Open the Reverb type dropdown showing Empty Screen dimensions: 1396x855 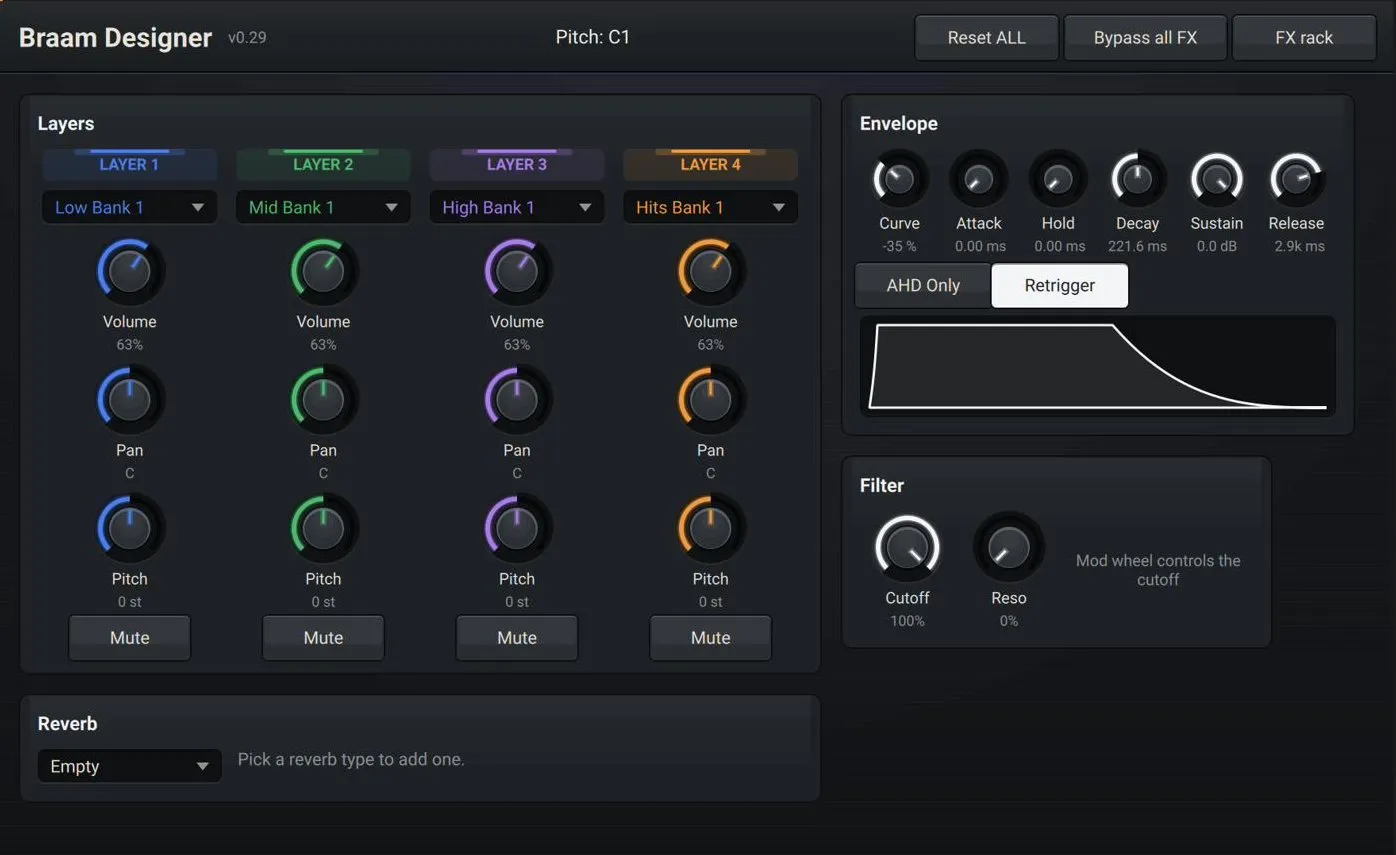click(130, 766)
